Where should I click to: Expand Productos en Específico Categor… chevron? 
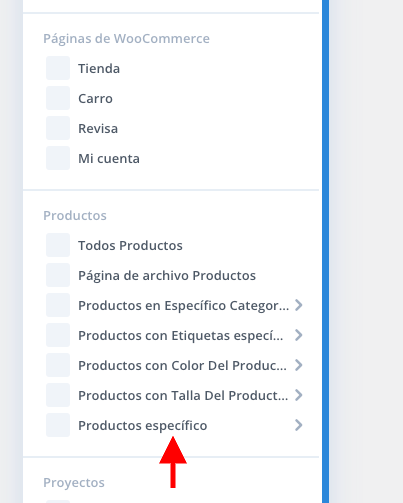pyautogui.click(x=299, y=305)
